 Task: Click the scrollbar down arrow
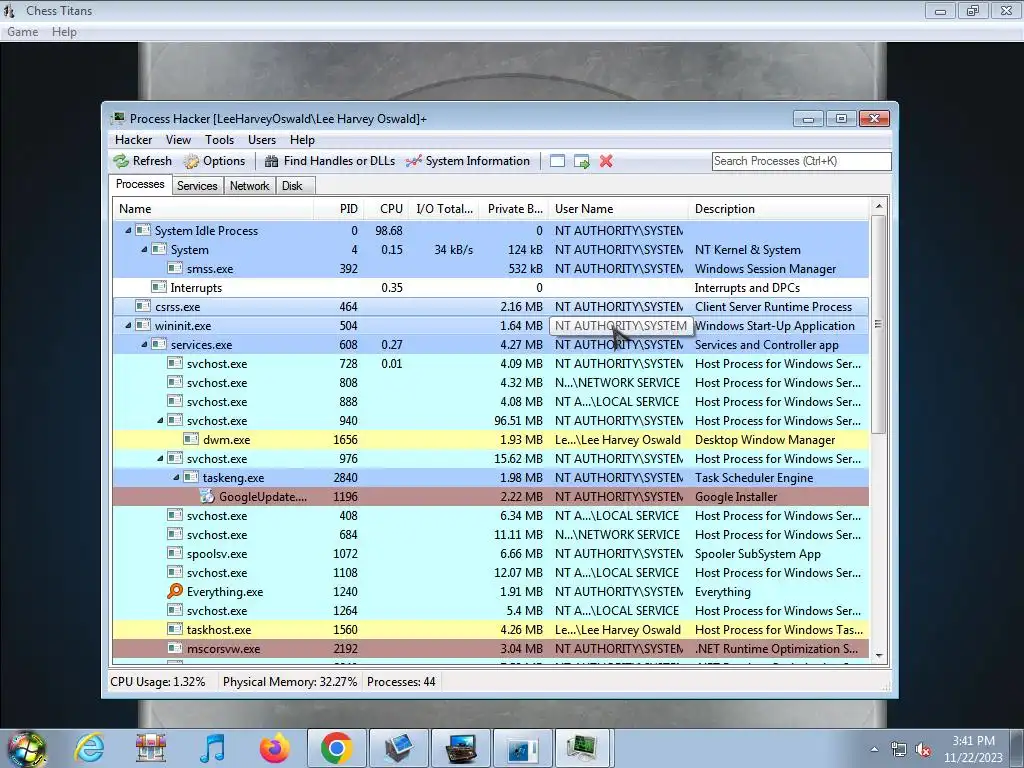tap(878, 655)
